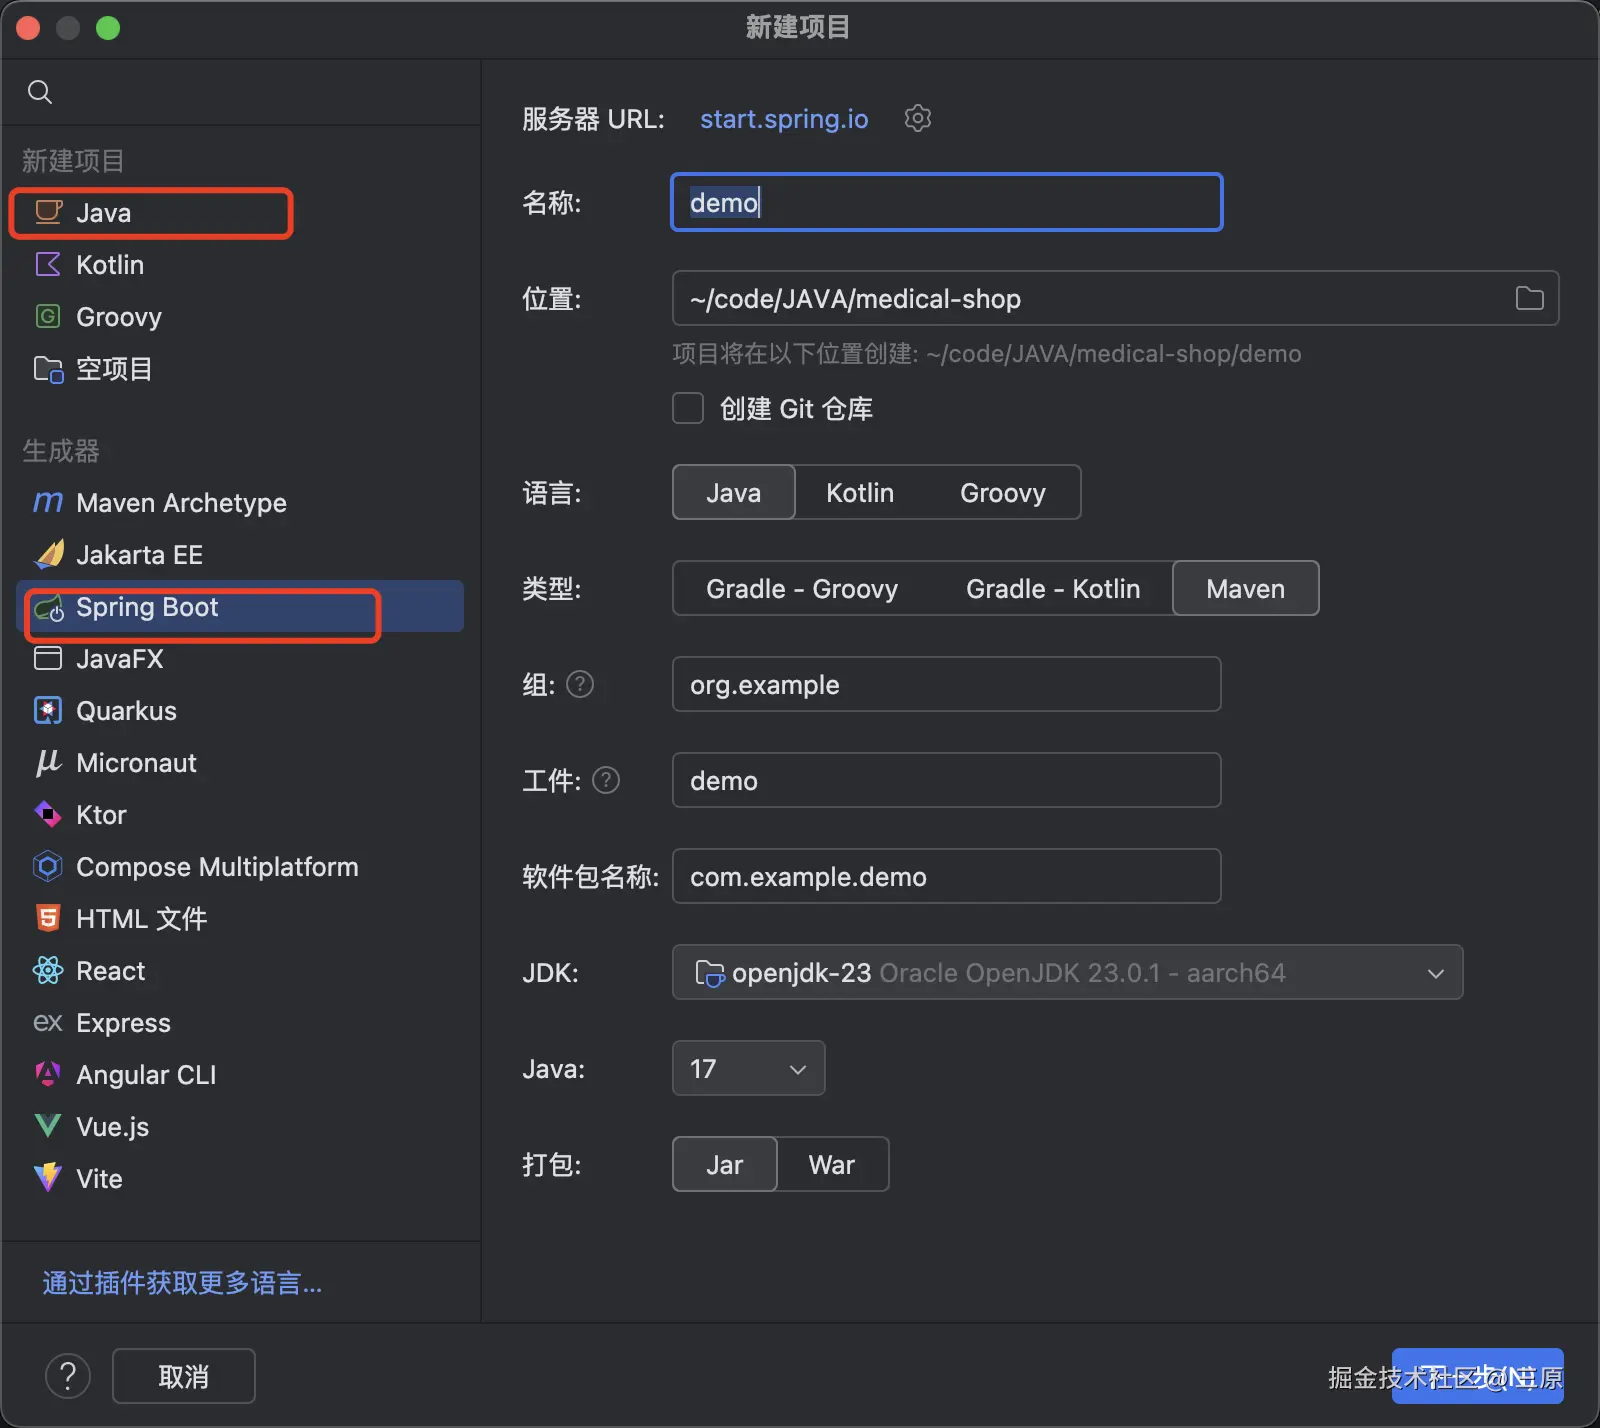This screenshot has width=1600, height=1428.
Task: Set language to Groovy in 语言 row
Action: pyautogui.click(x=1003, y=492)
